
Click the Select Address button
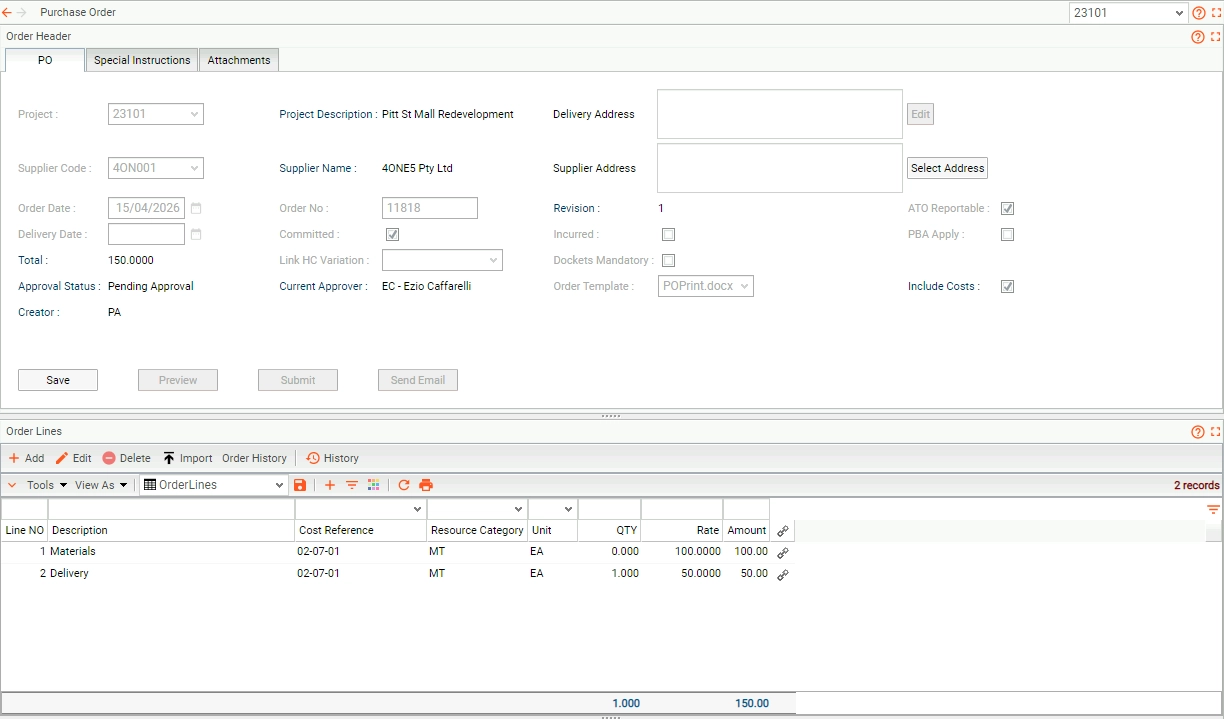[x=947, y=168]
